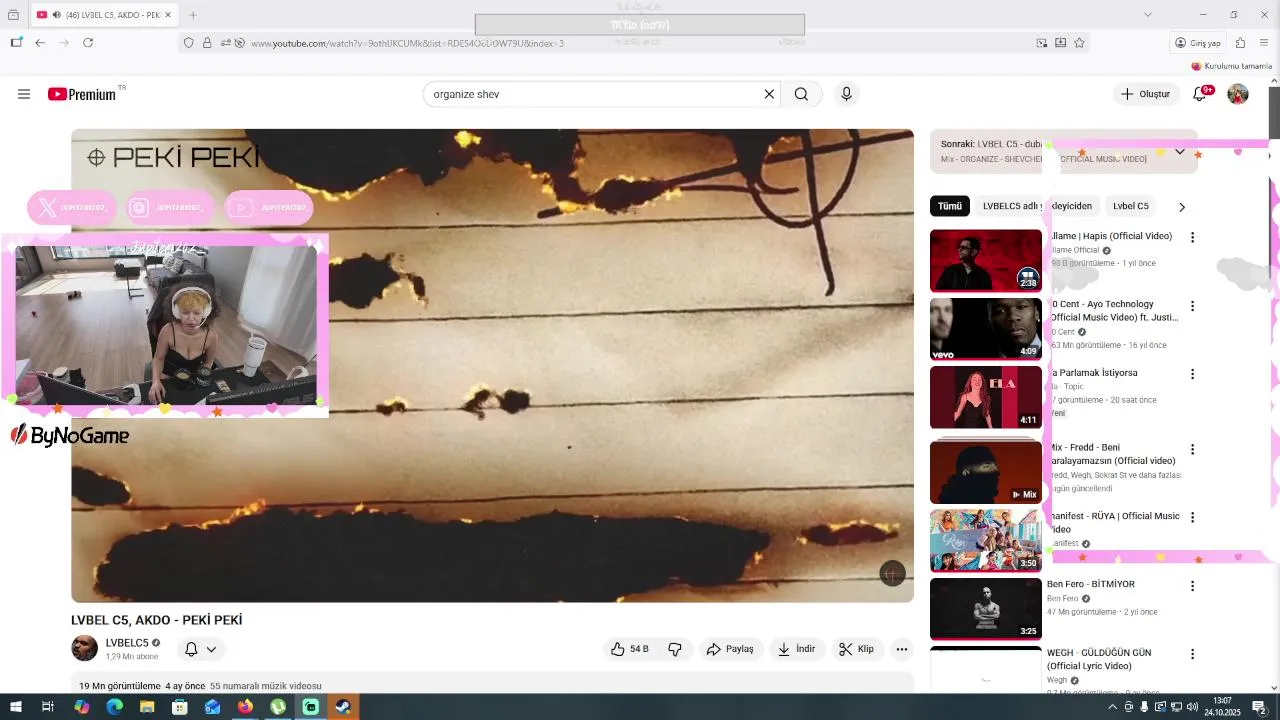Click the Paylaş share button
This screenshot has height=720, width=1280.
tap(730, 649)
